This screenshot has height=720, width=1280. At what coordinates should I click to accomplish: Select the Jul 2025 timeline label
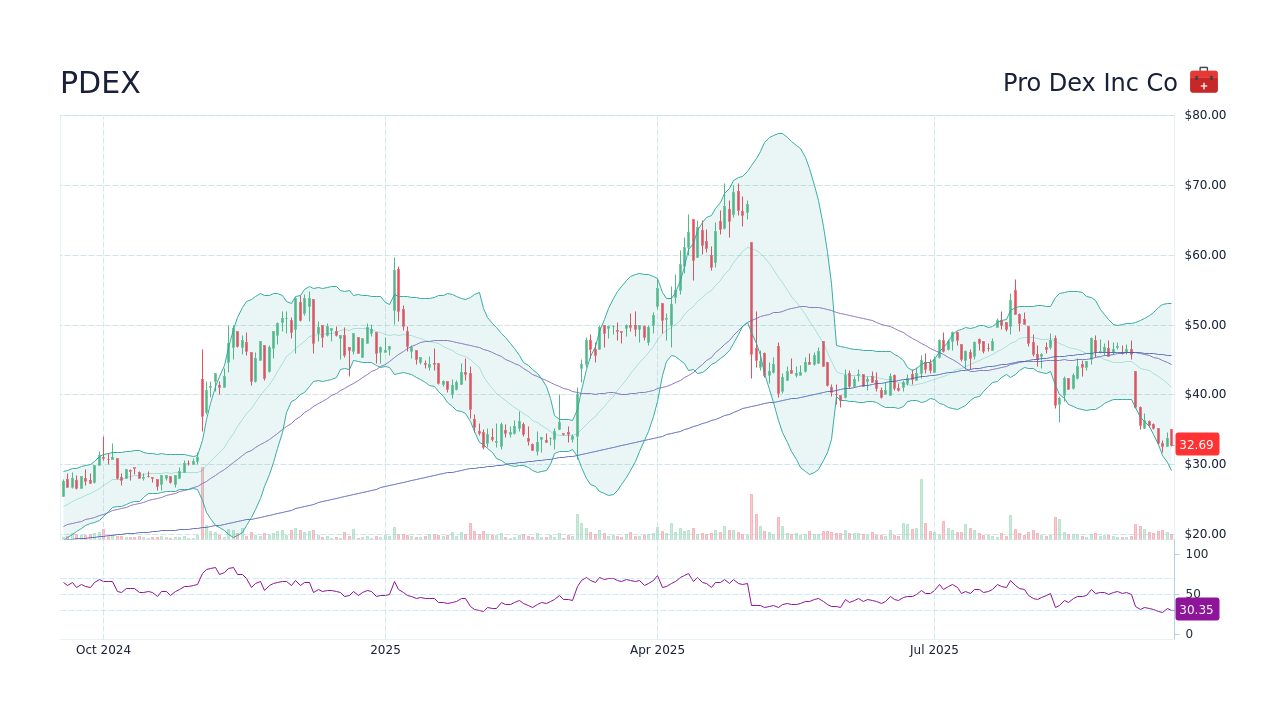[935, 649]
